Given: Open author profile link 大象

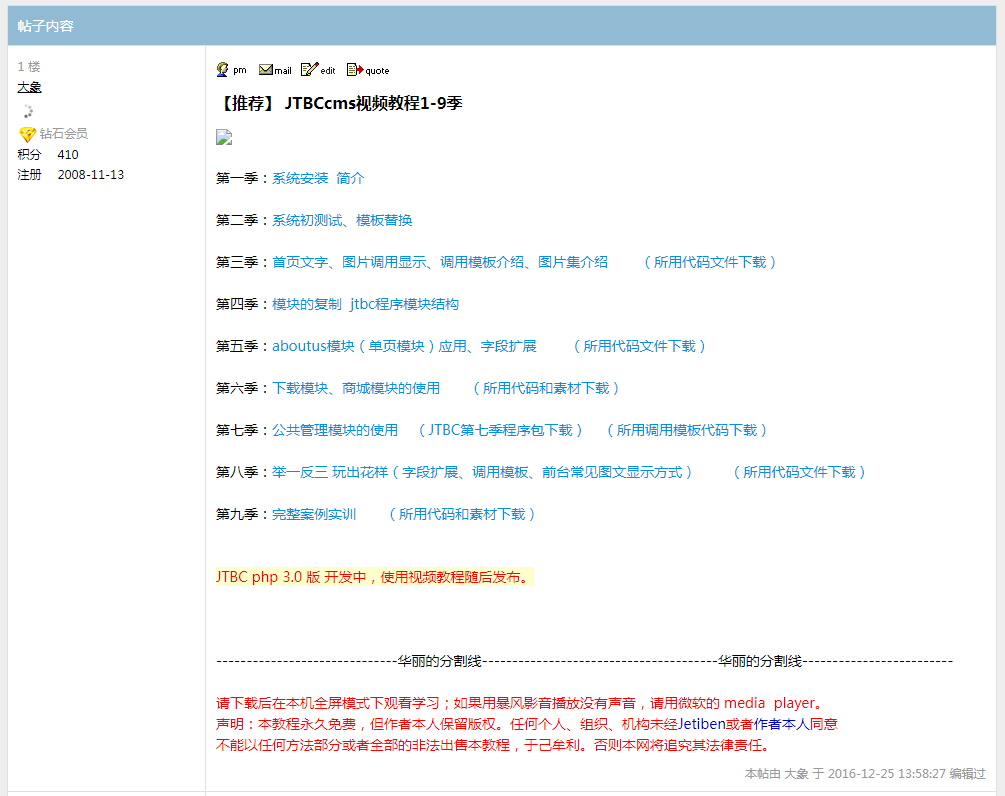Looking at the screenshot, I should tap(29, 87).
